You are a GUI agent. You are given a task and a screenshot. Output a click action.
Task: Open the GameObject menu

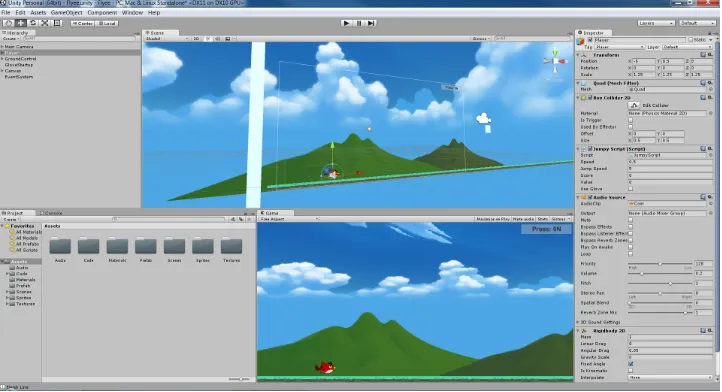(66, 13)
